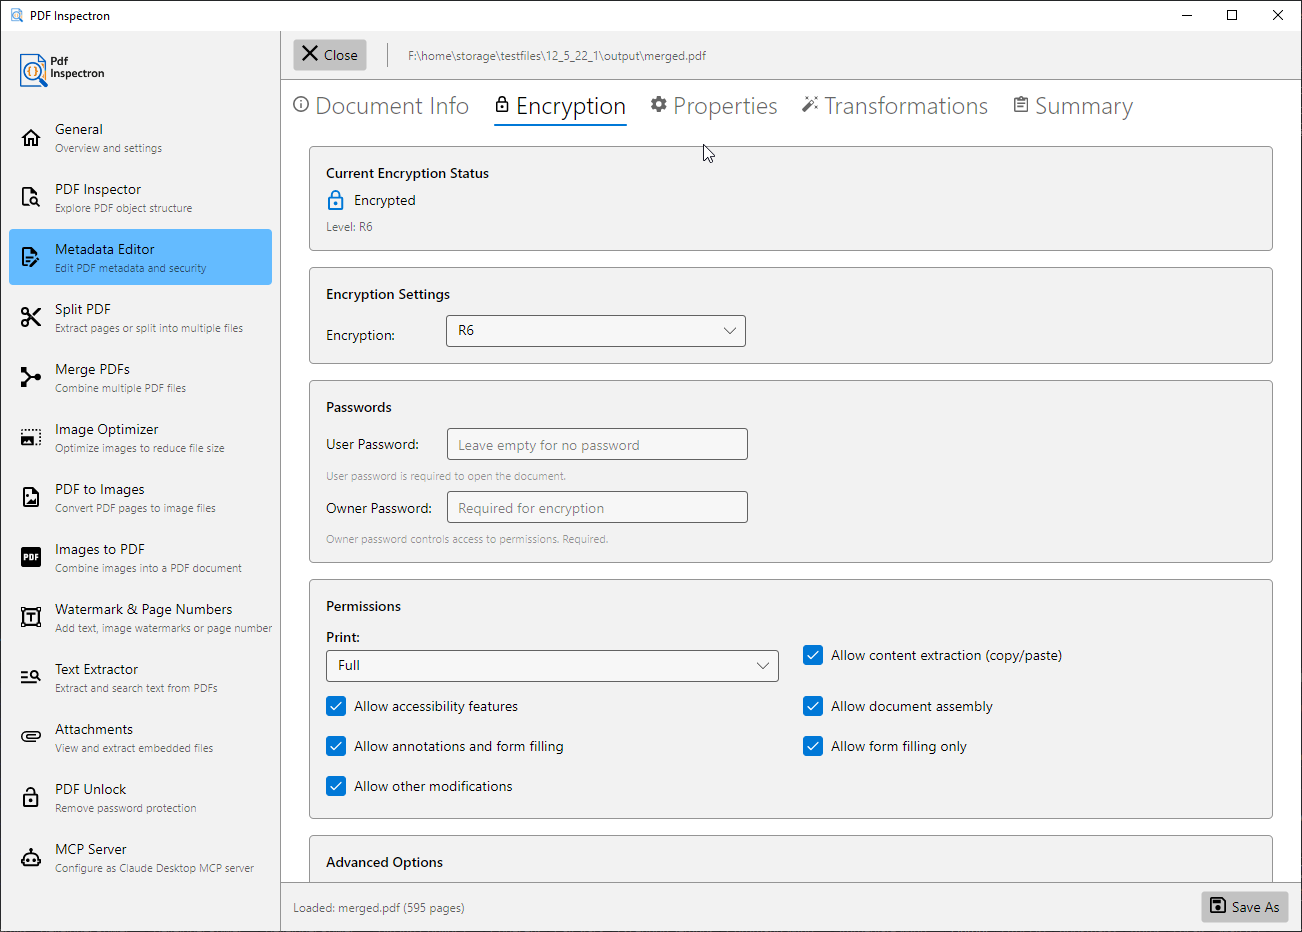Open the PDF Unlock padlock icon
The image size is (1302, 932).
coord(31,797)
